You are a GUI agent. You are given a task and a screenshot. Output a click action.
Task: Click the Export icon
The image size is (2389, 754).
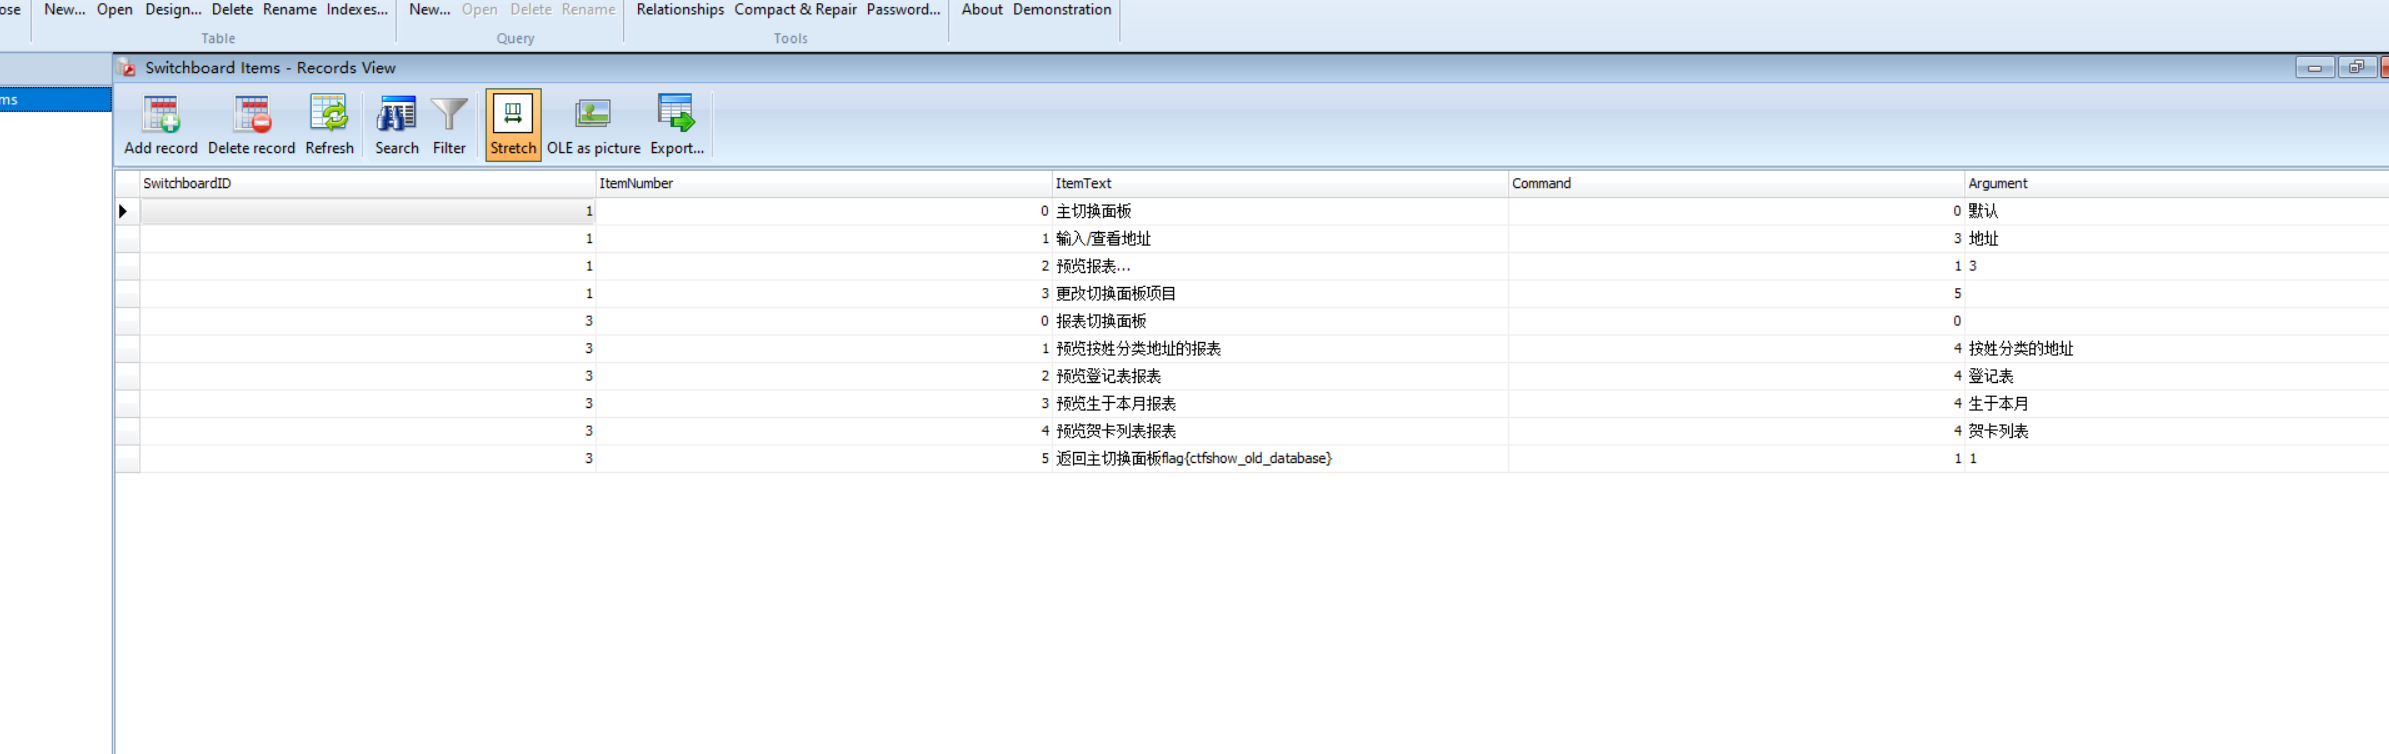pos(677,114)
